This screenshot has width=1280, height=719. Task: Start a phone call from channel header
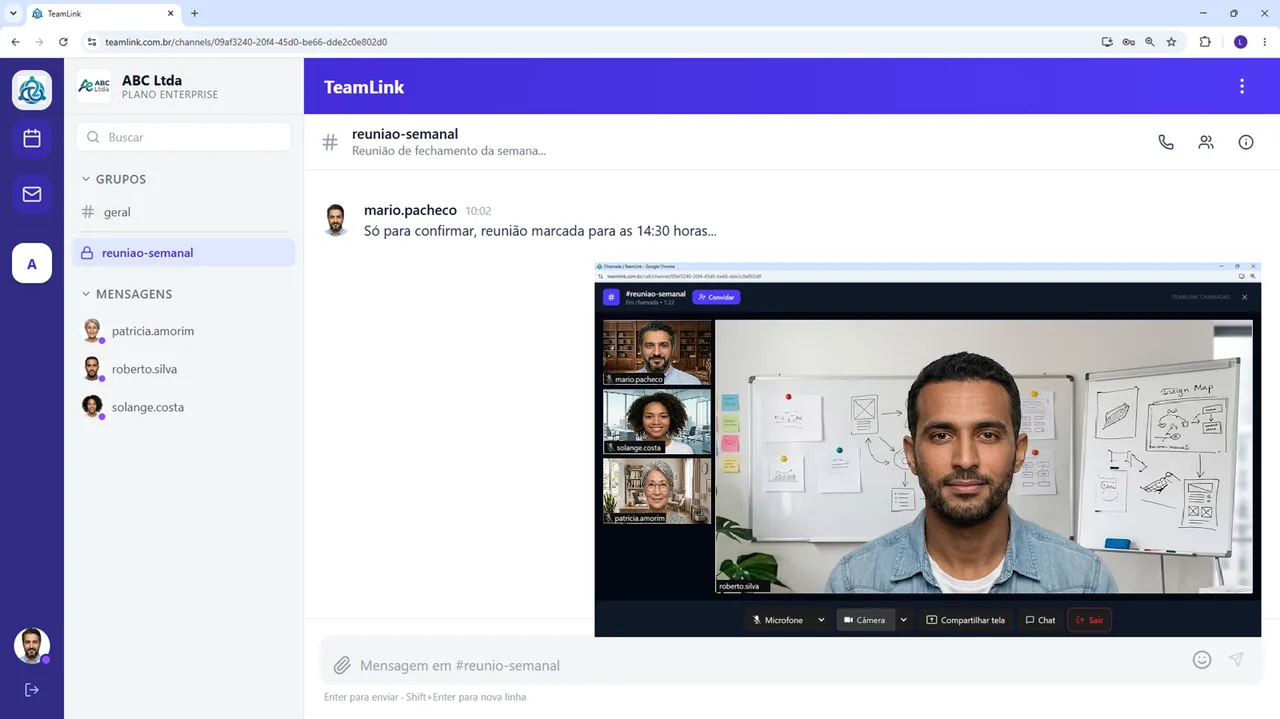pyautogui.click(x=1166, y=142)
